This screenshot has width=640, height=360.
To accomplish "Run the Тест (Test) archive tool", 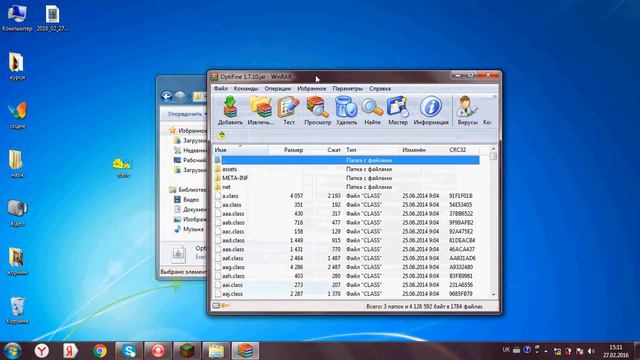I will (289, 111).
